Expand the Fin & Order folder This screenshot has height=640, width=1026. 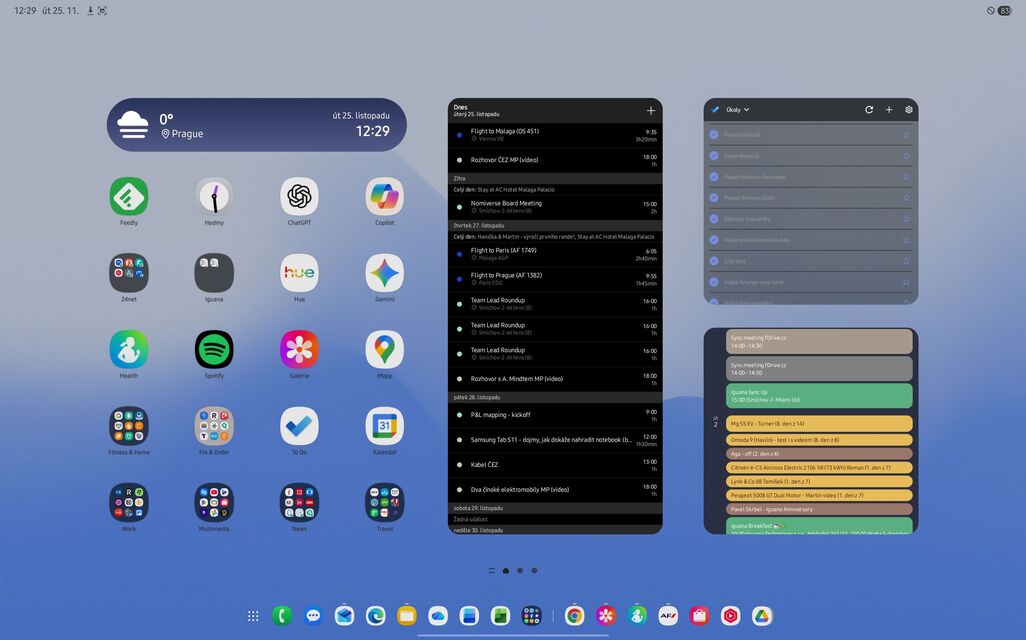(x=214, y=424)
